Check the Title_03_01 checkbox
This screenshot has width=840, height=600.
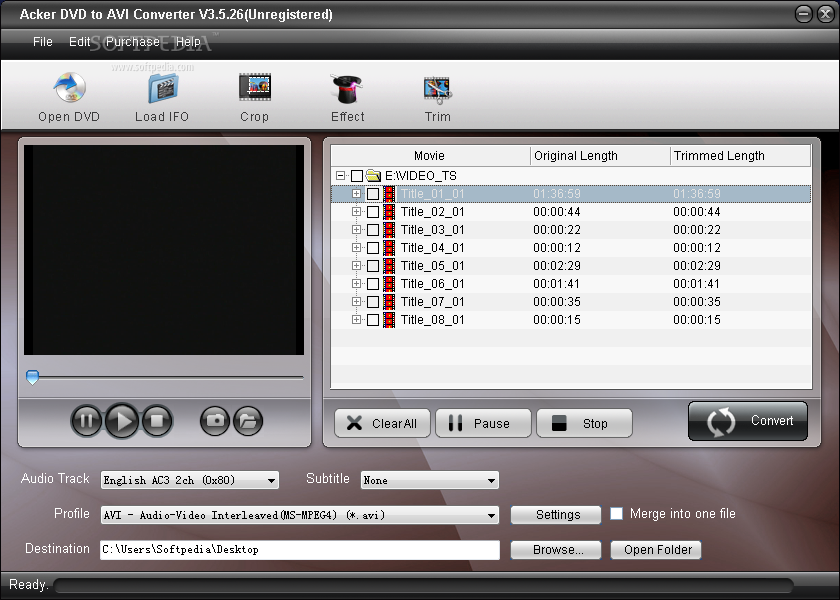(x=373, y=230)
